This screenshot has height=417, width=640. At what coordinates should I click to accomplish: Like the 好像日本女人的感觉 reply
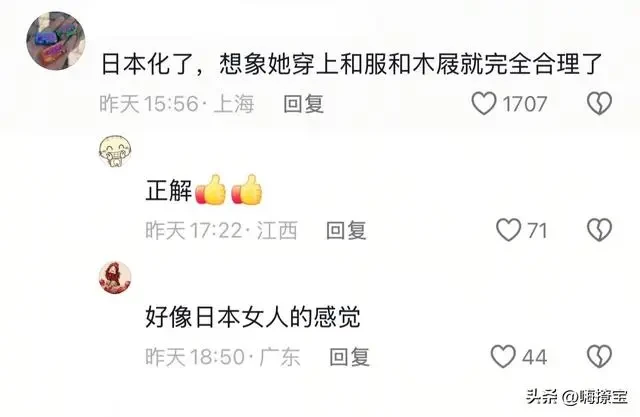pyautogui.click(x=503, y=356)
